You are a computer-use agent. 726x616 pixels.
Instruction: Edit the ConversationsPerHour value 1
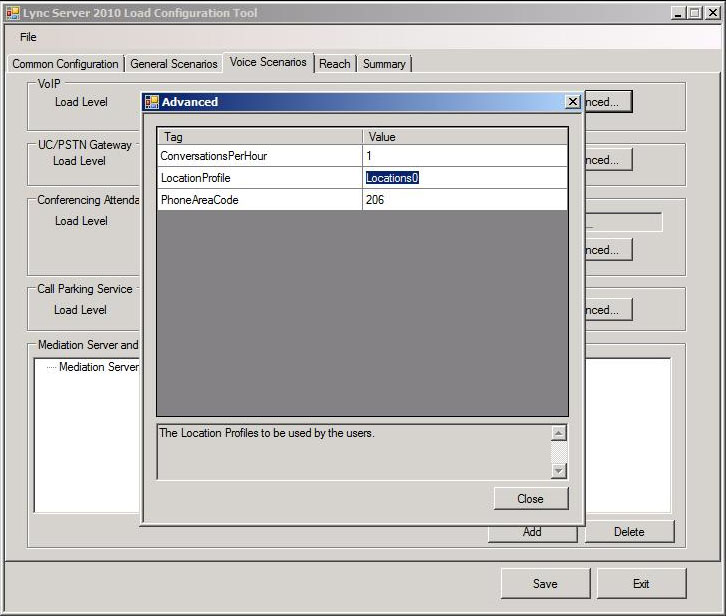tap(465, 156)
